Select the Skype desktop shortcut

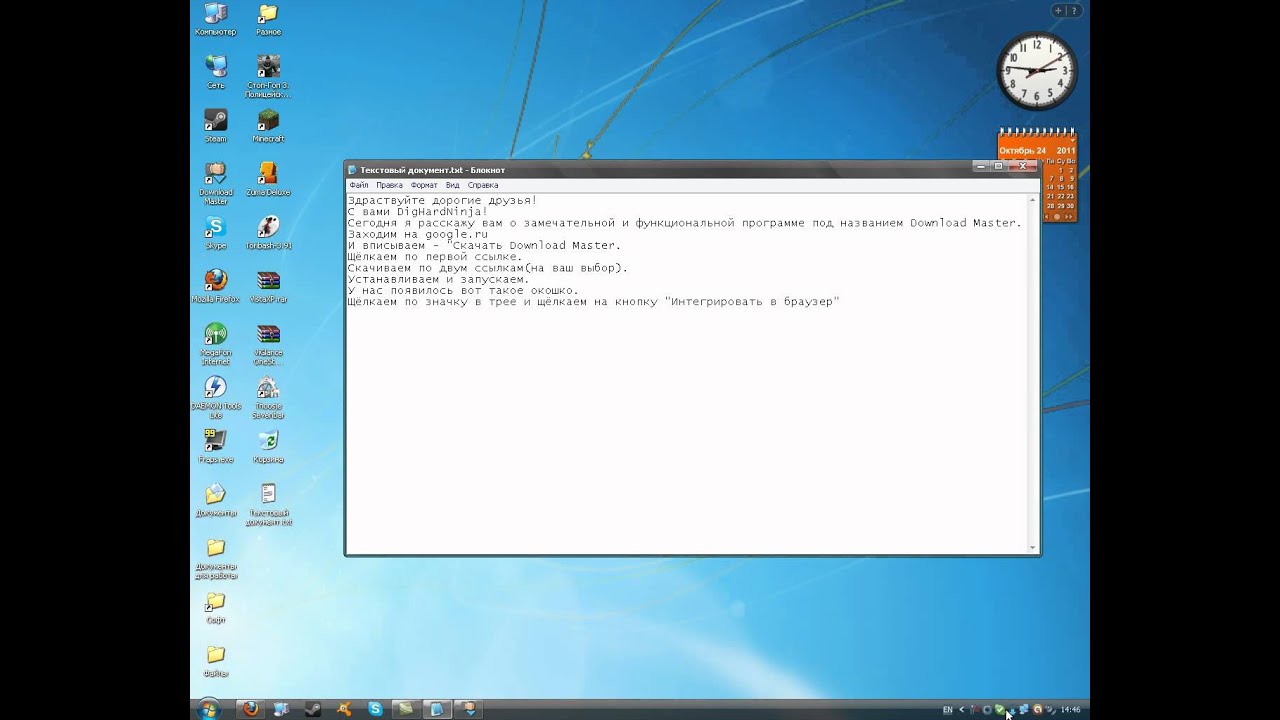coord(215,232)
